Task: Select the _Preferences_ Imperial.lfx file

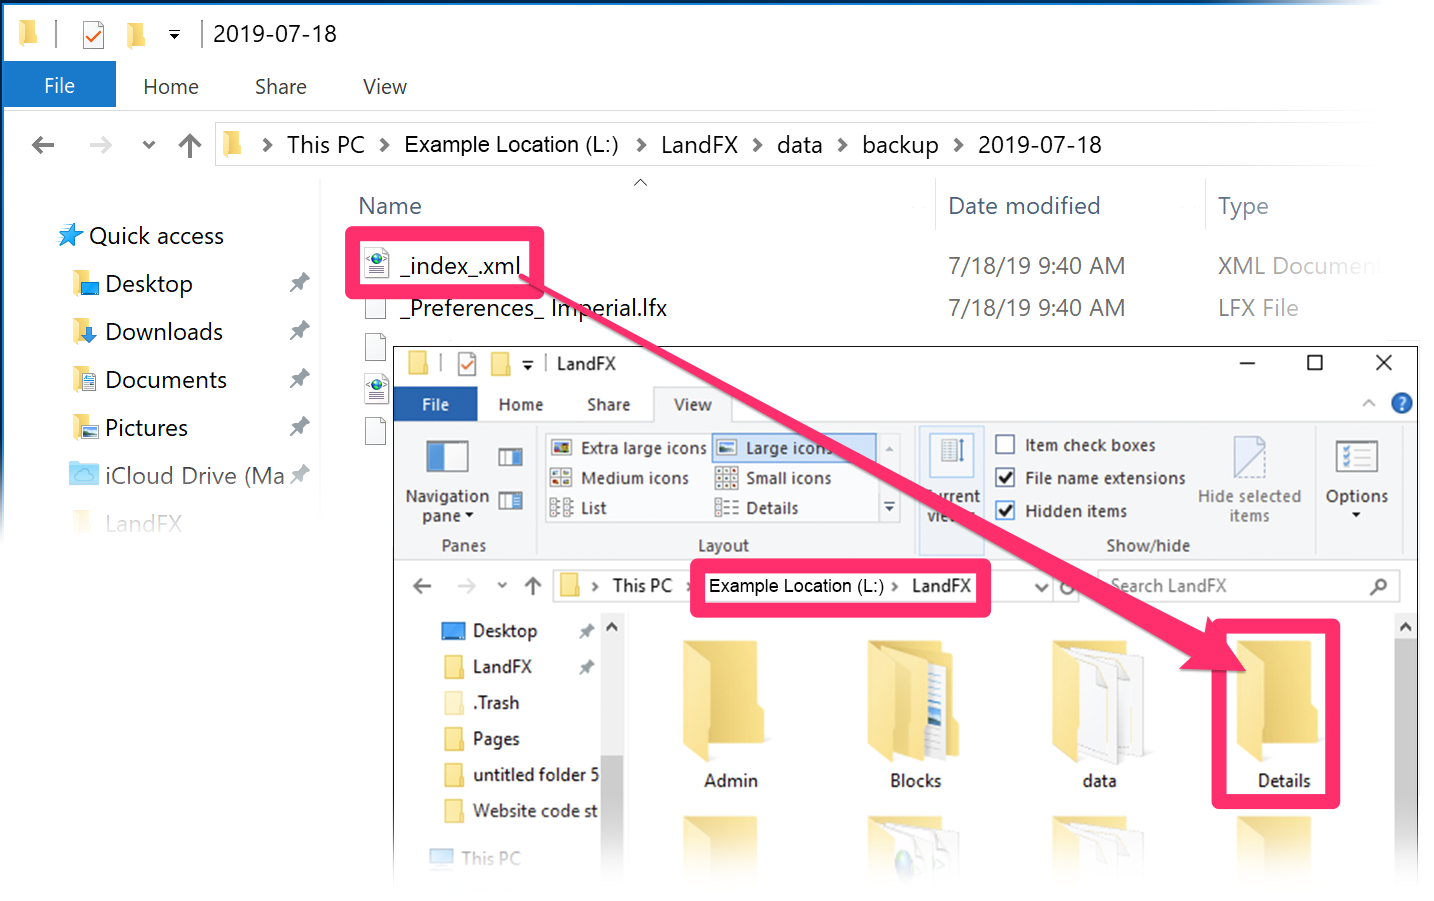Action: [533, 308]
